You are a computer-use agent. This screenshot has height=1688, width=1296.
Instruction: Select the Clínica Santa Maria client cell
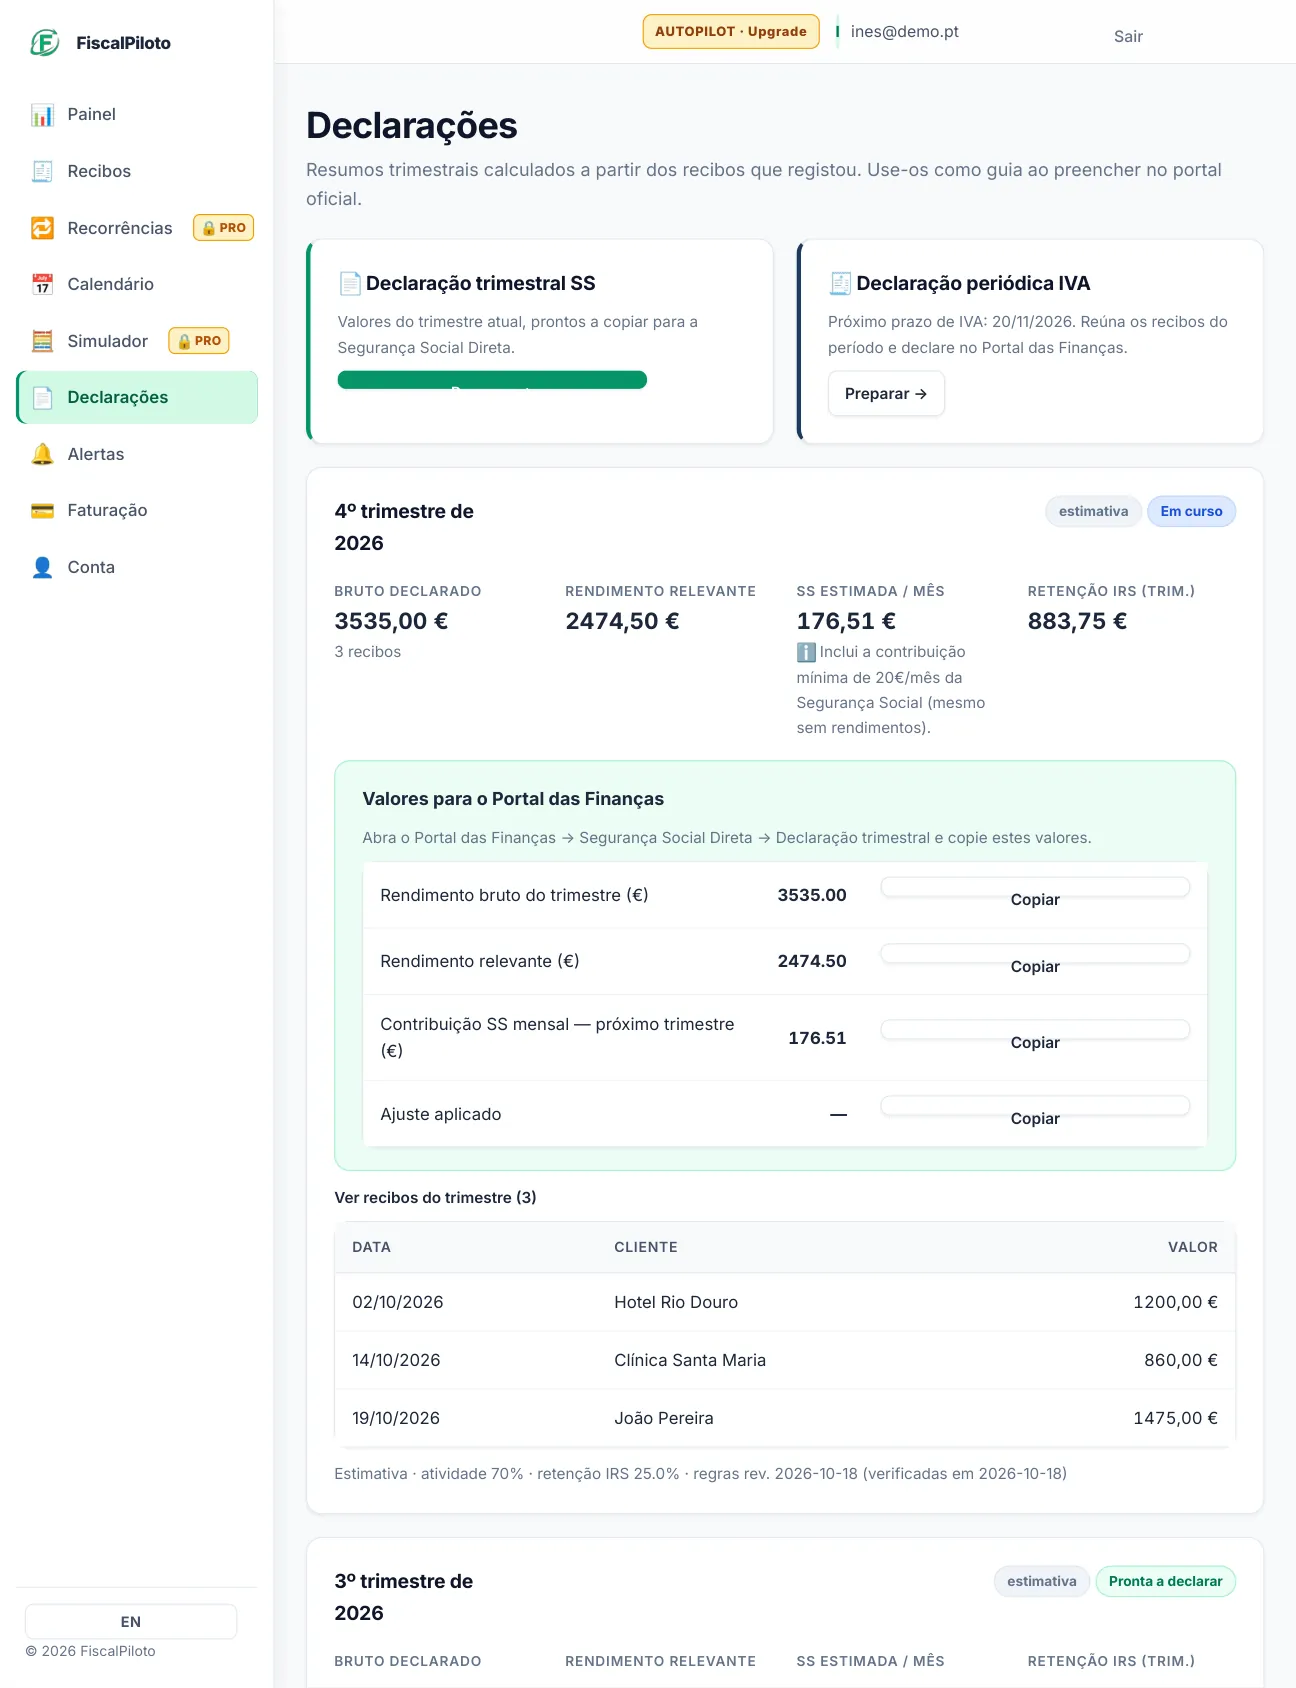(690, 1360)
